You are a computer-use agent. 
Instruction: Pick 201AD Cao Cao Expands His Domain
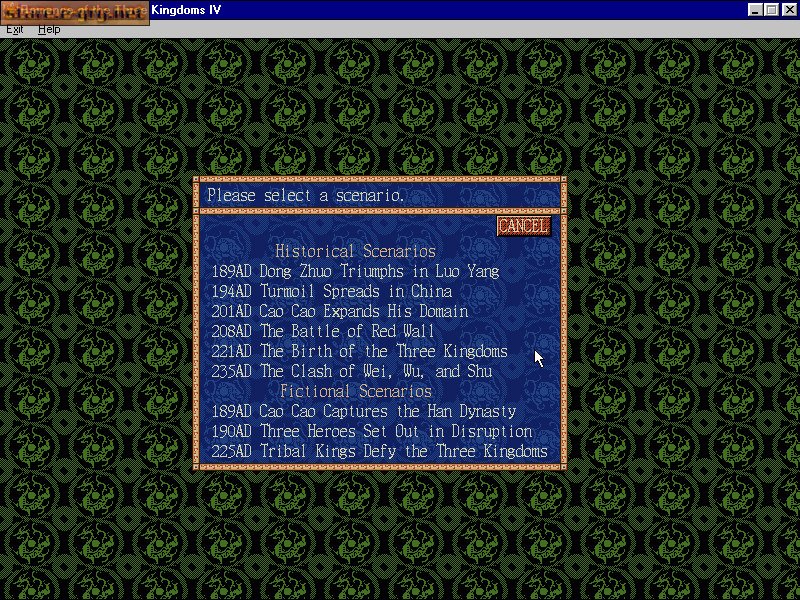(340, 311)
